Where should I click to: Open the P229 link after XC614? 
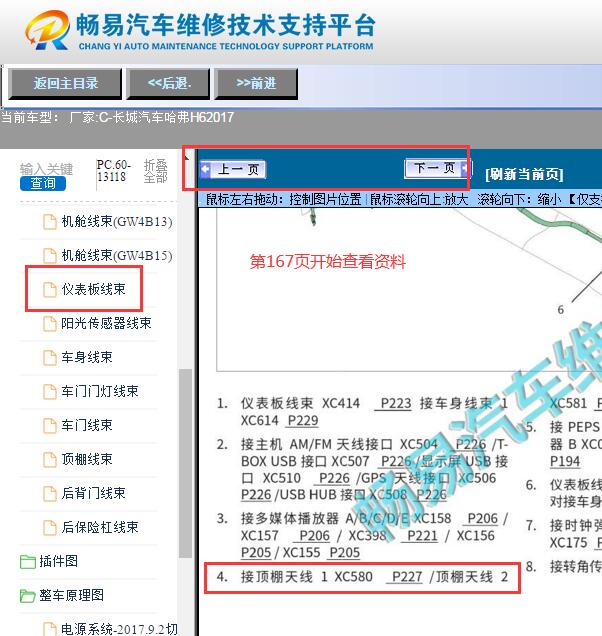click(x=303, y=421)
